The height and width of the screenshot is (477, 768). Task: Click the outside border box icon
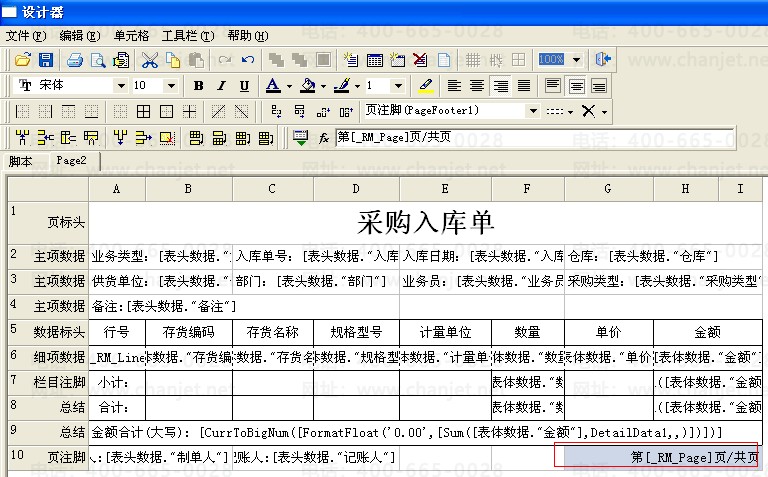[x=166, y=112]
